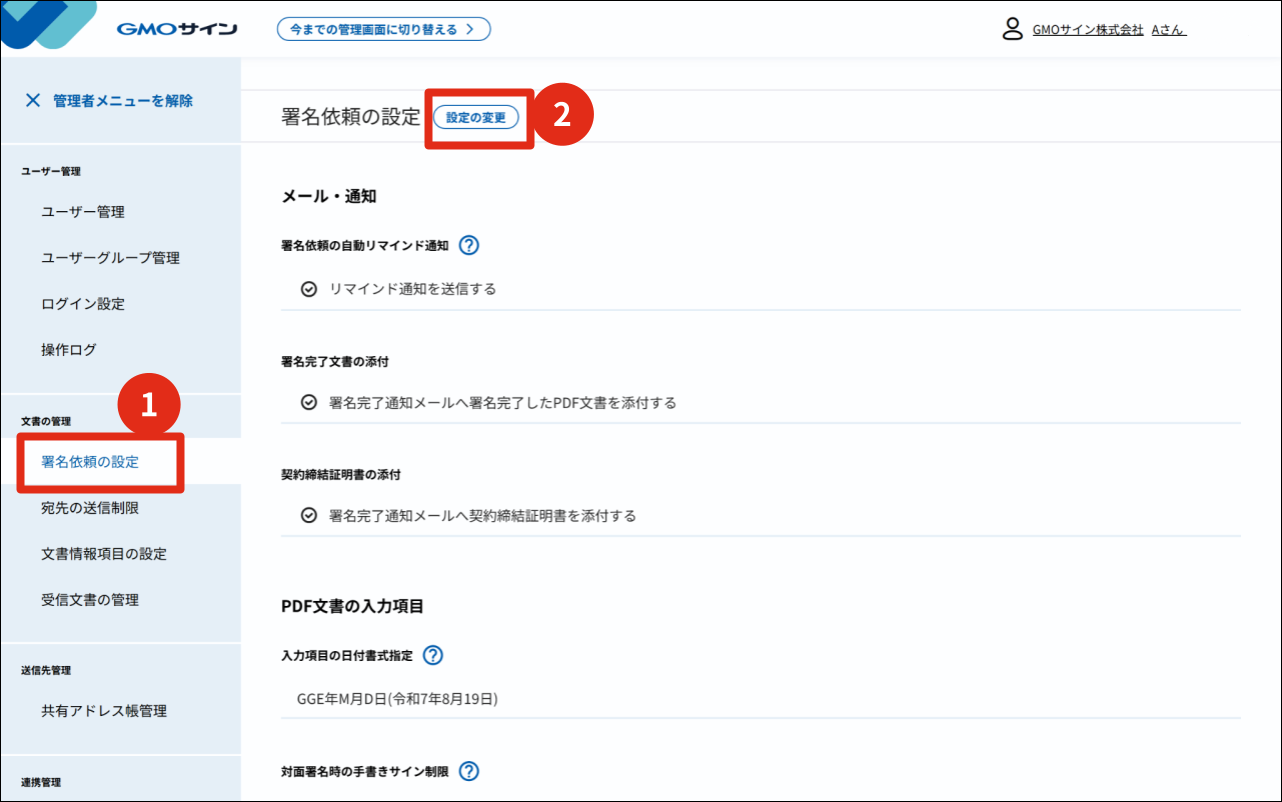1282x802 pixels.
Task: Click check mark for PDF文書を添付する
Action: click(x=309, y=403)
